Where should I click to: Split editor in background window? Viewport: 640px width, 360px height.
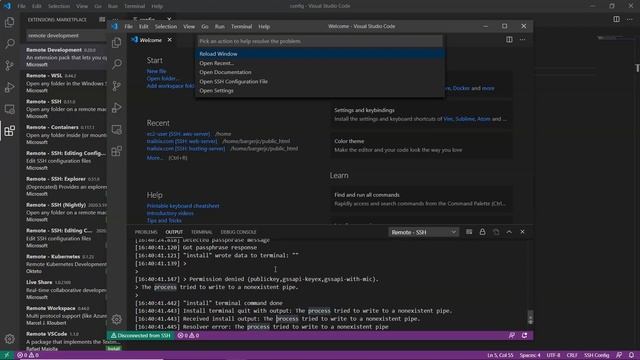tap(616, 19)
